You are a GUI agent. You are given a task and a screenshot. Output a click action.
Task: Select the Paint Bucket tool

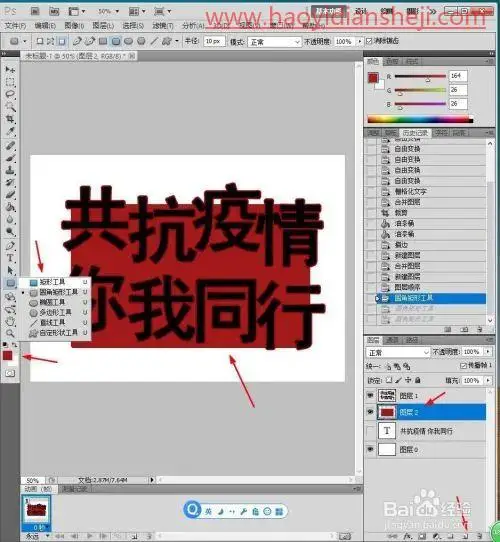pos(10,207)
